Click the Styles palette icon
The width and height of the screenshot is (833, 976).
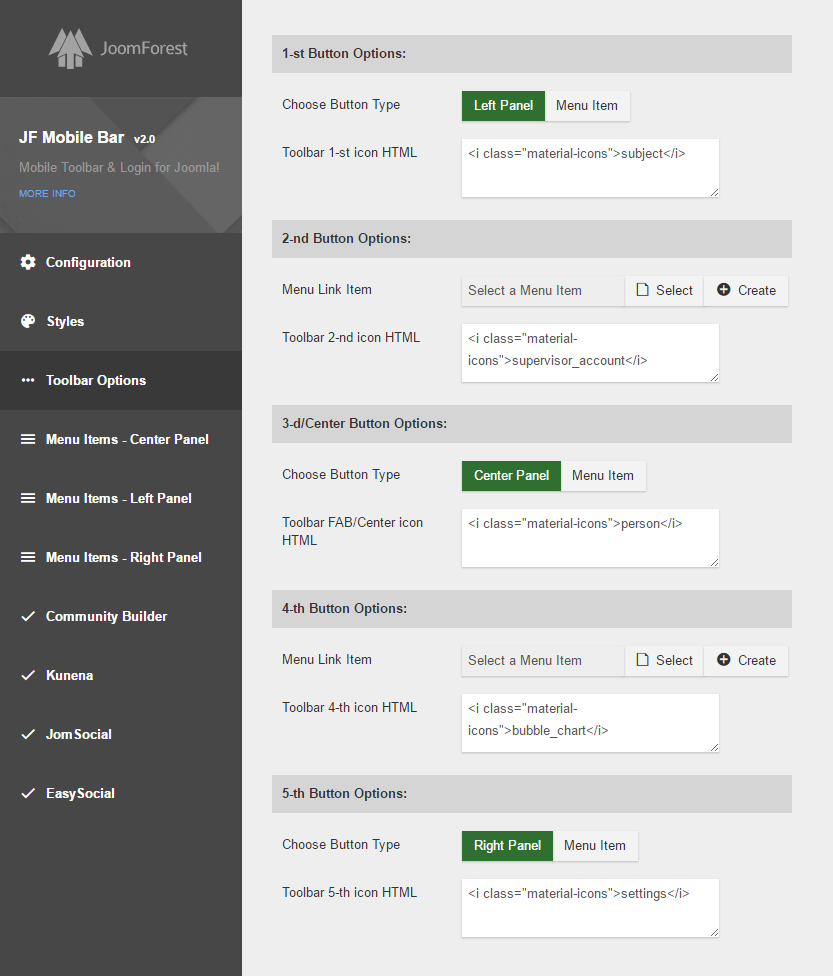point(28,321)
